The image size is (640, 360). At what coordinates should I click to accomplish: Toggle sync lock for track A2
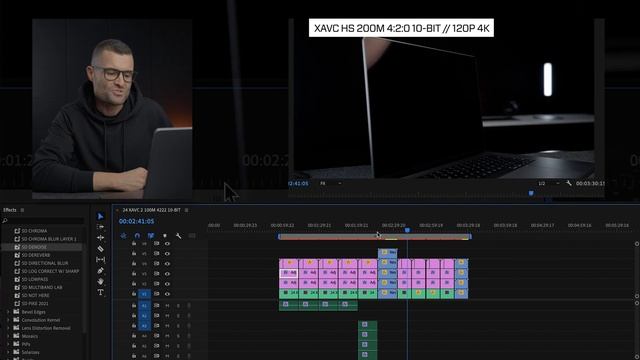156,316
